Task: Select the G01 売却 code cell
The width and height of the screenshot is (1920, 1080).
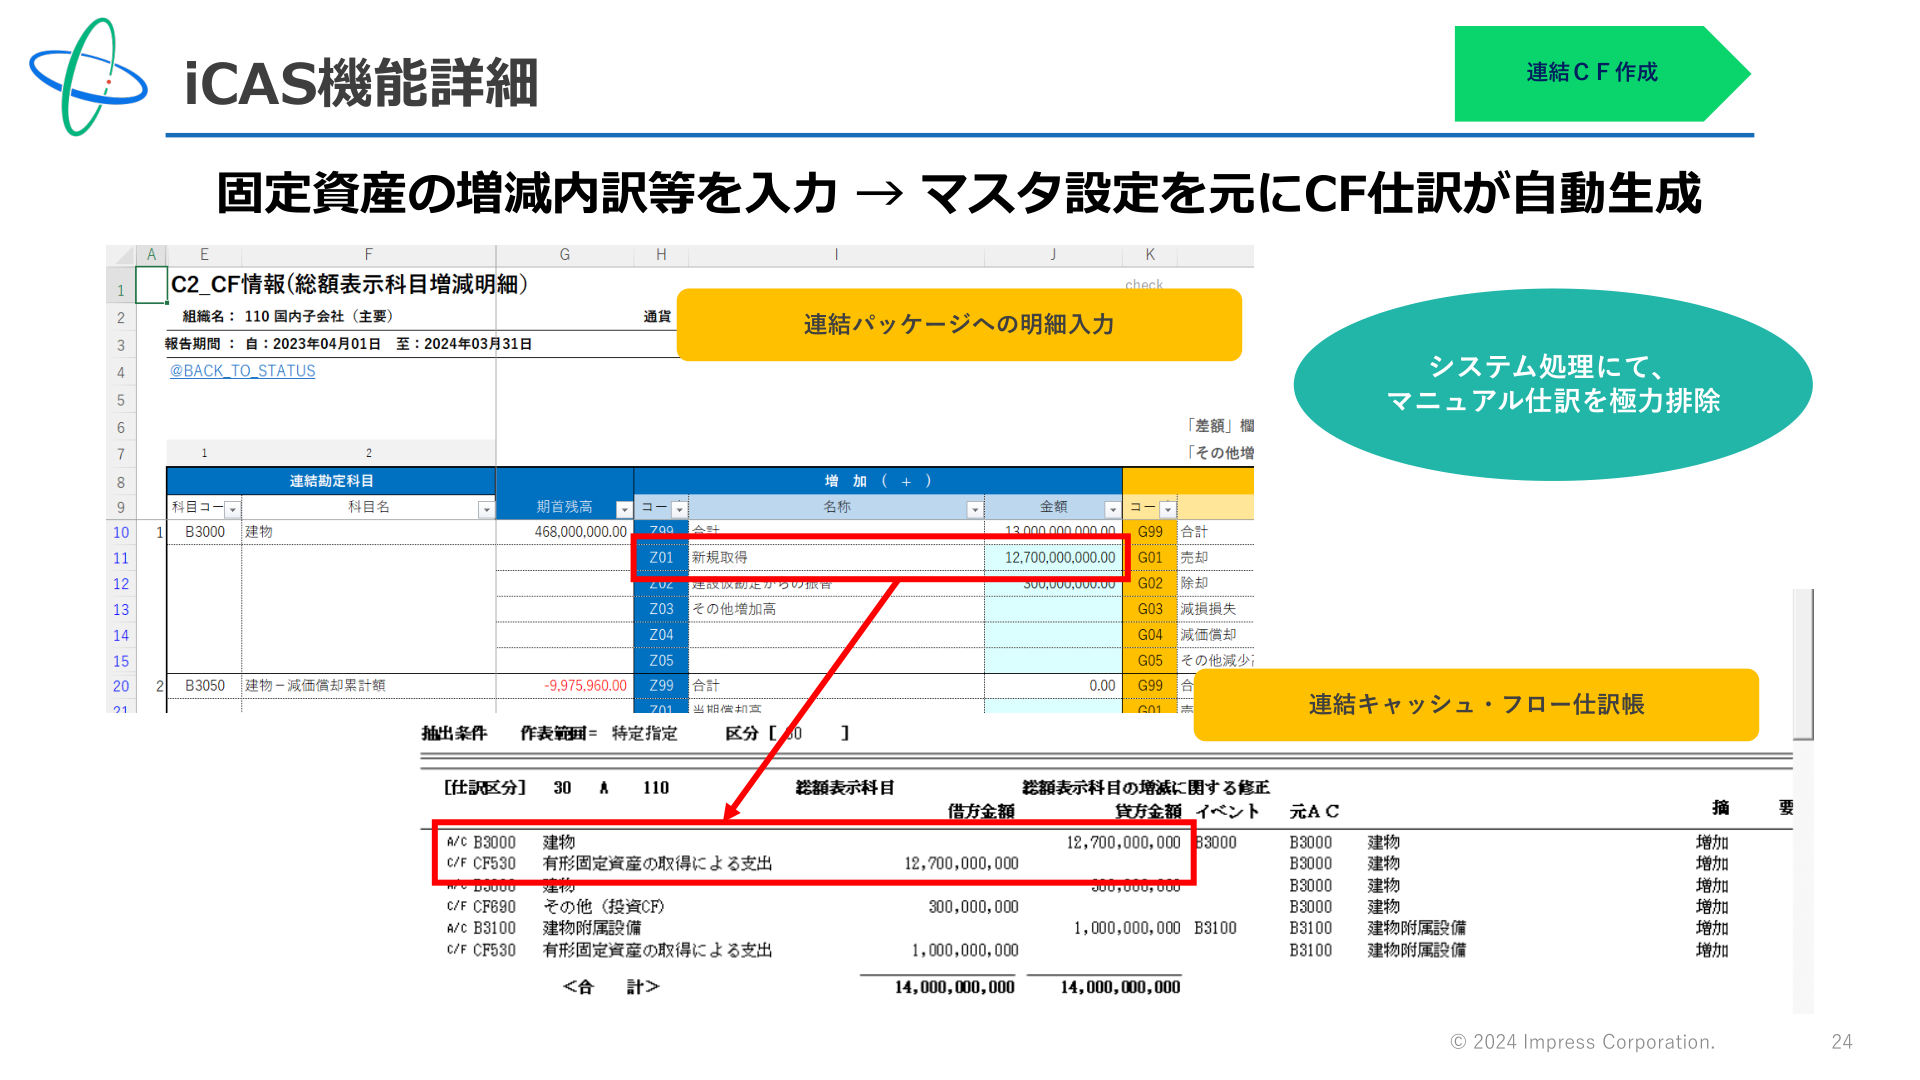Action: pyautogui.click(x=1150, y=558)
